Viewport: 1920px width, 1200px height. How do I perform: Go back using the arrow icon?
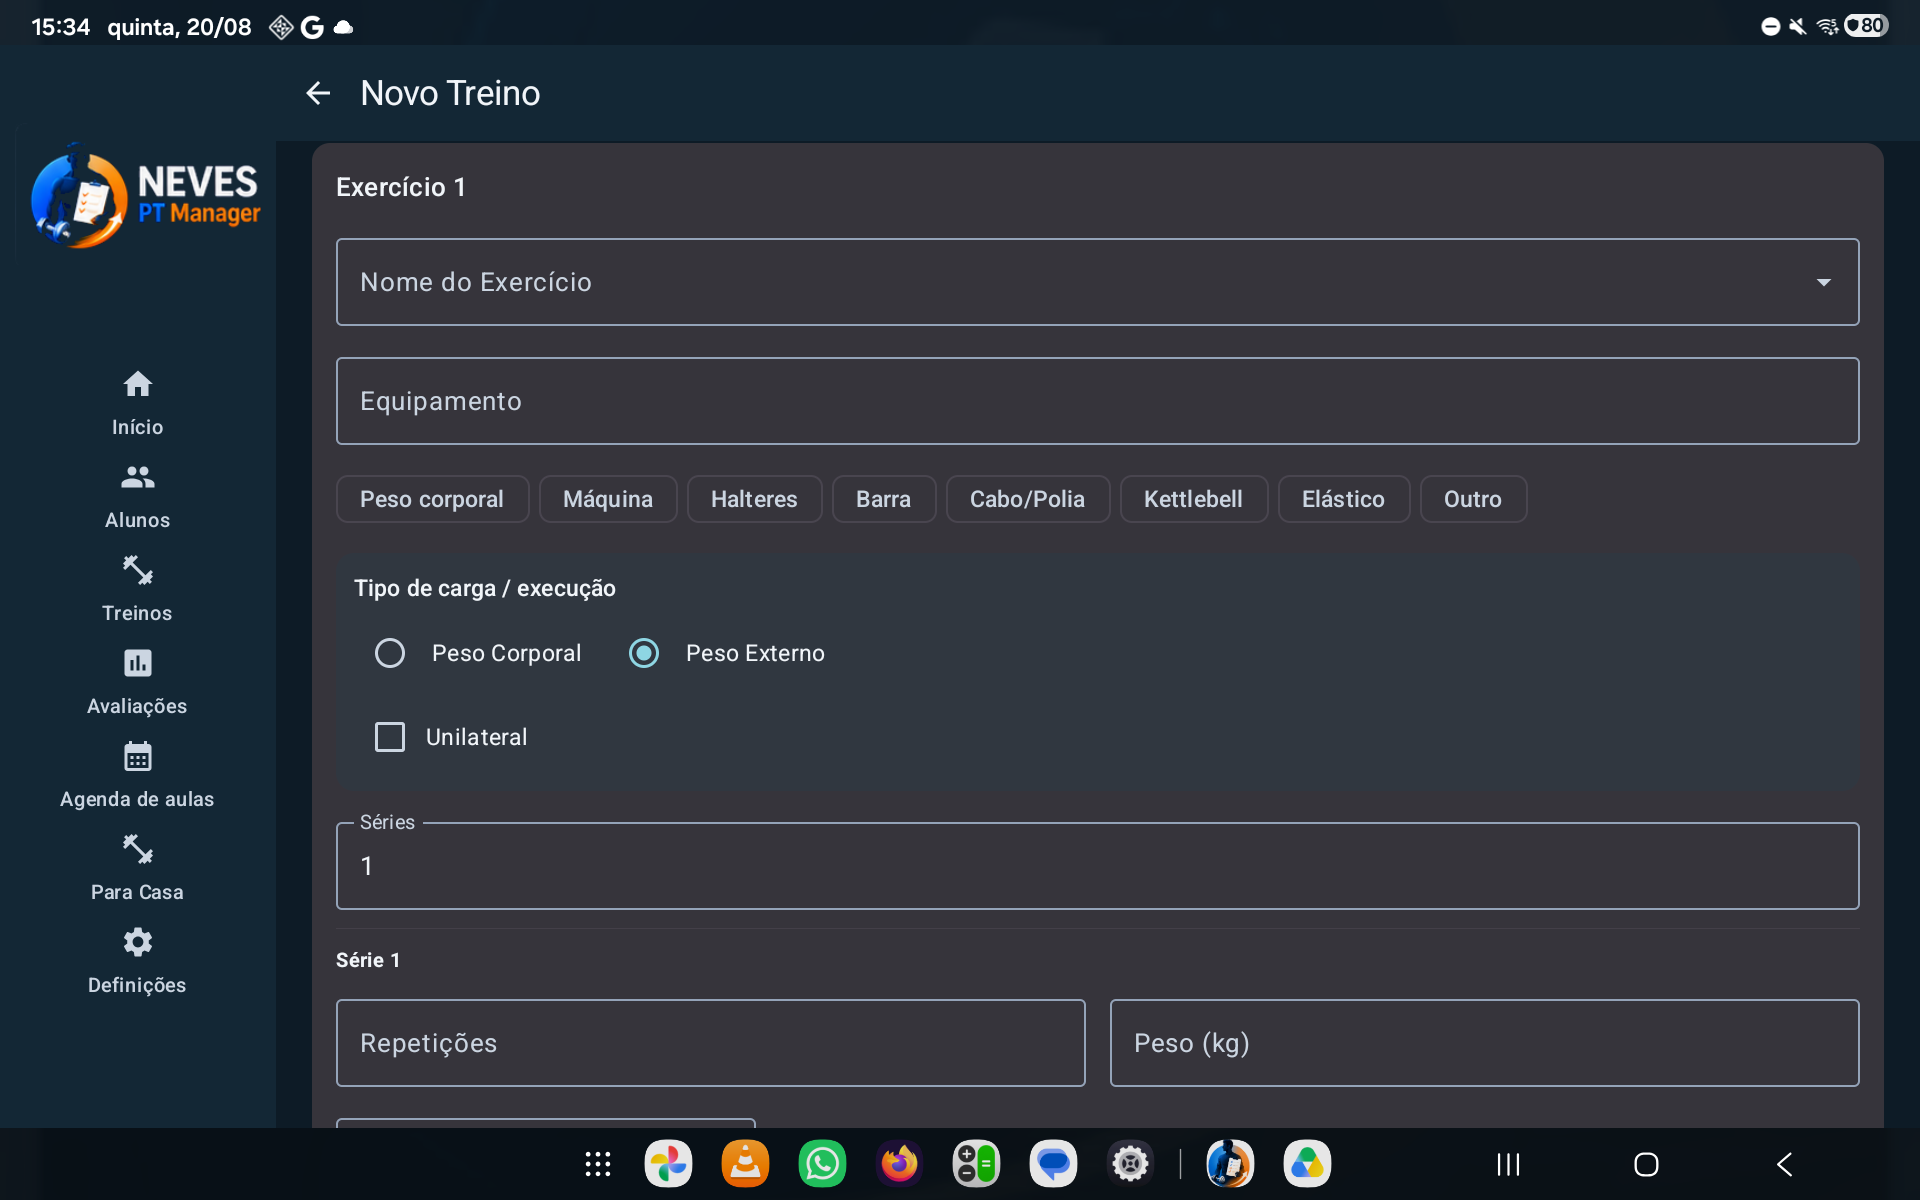pyautogui.click(x=318, y=93)
